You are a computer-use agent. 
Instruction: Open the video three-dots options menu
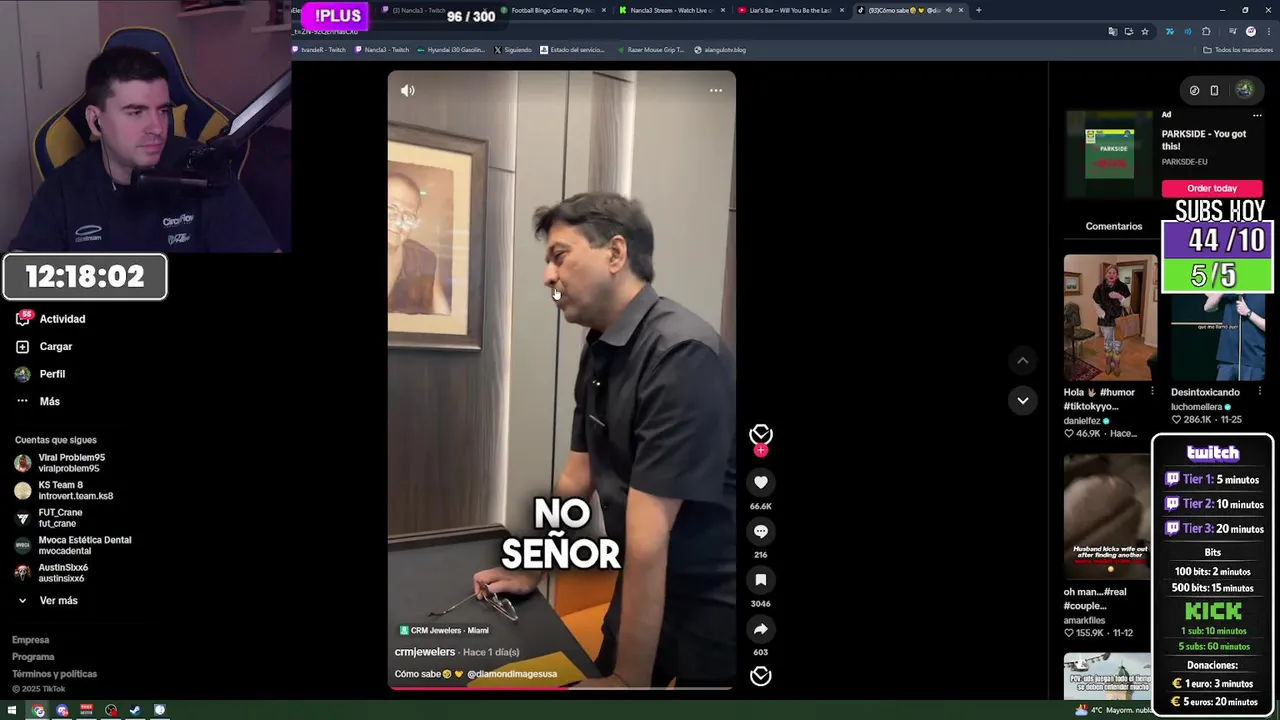716,90
